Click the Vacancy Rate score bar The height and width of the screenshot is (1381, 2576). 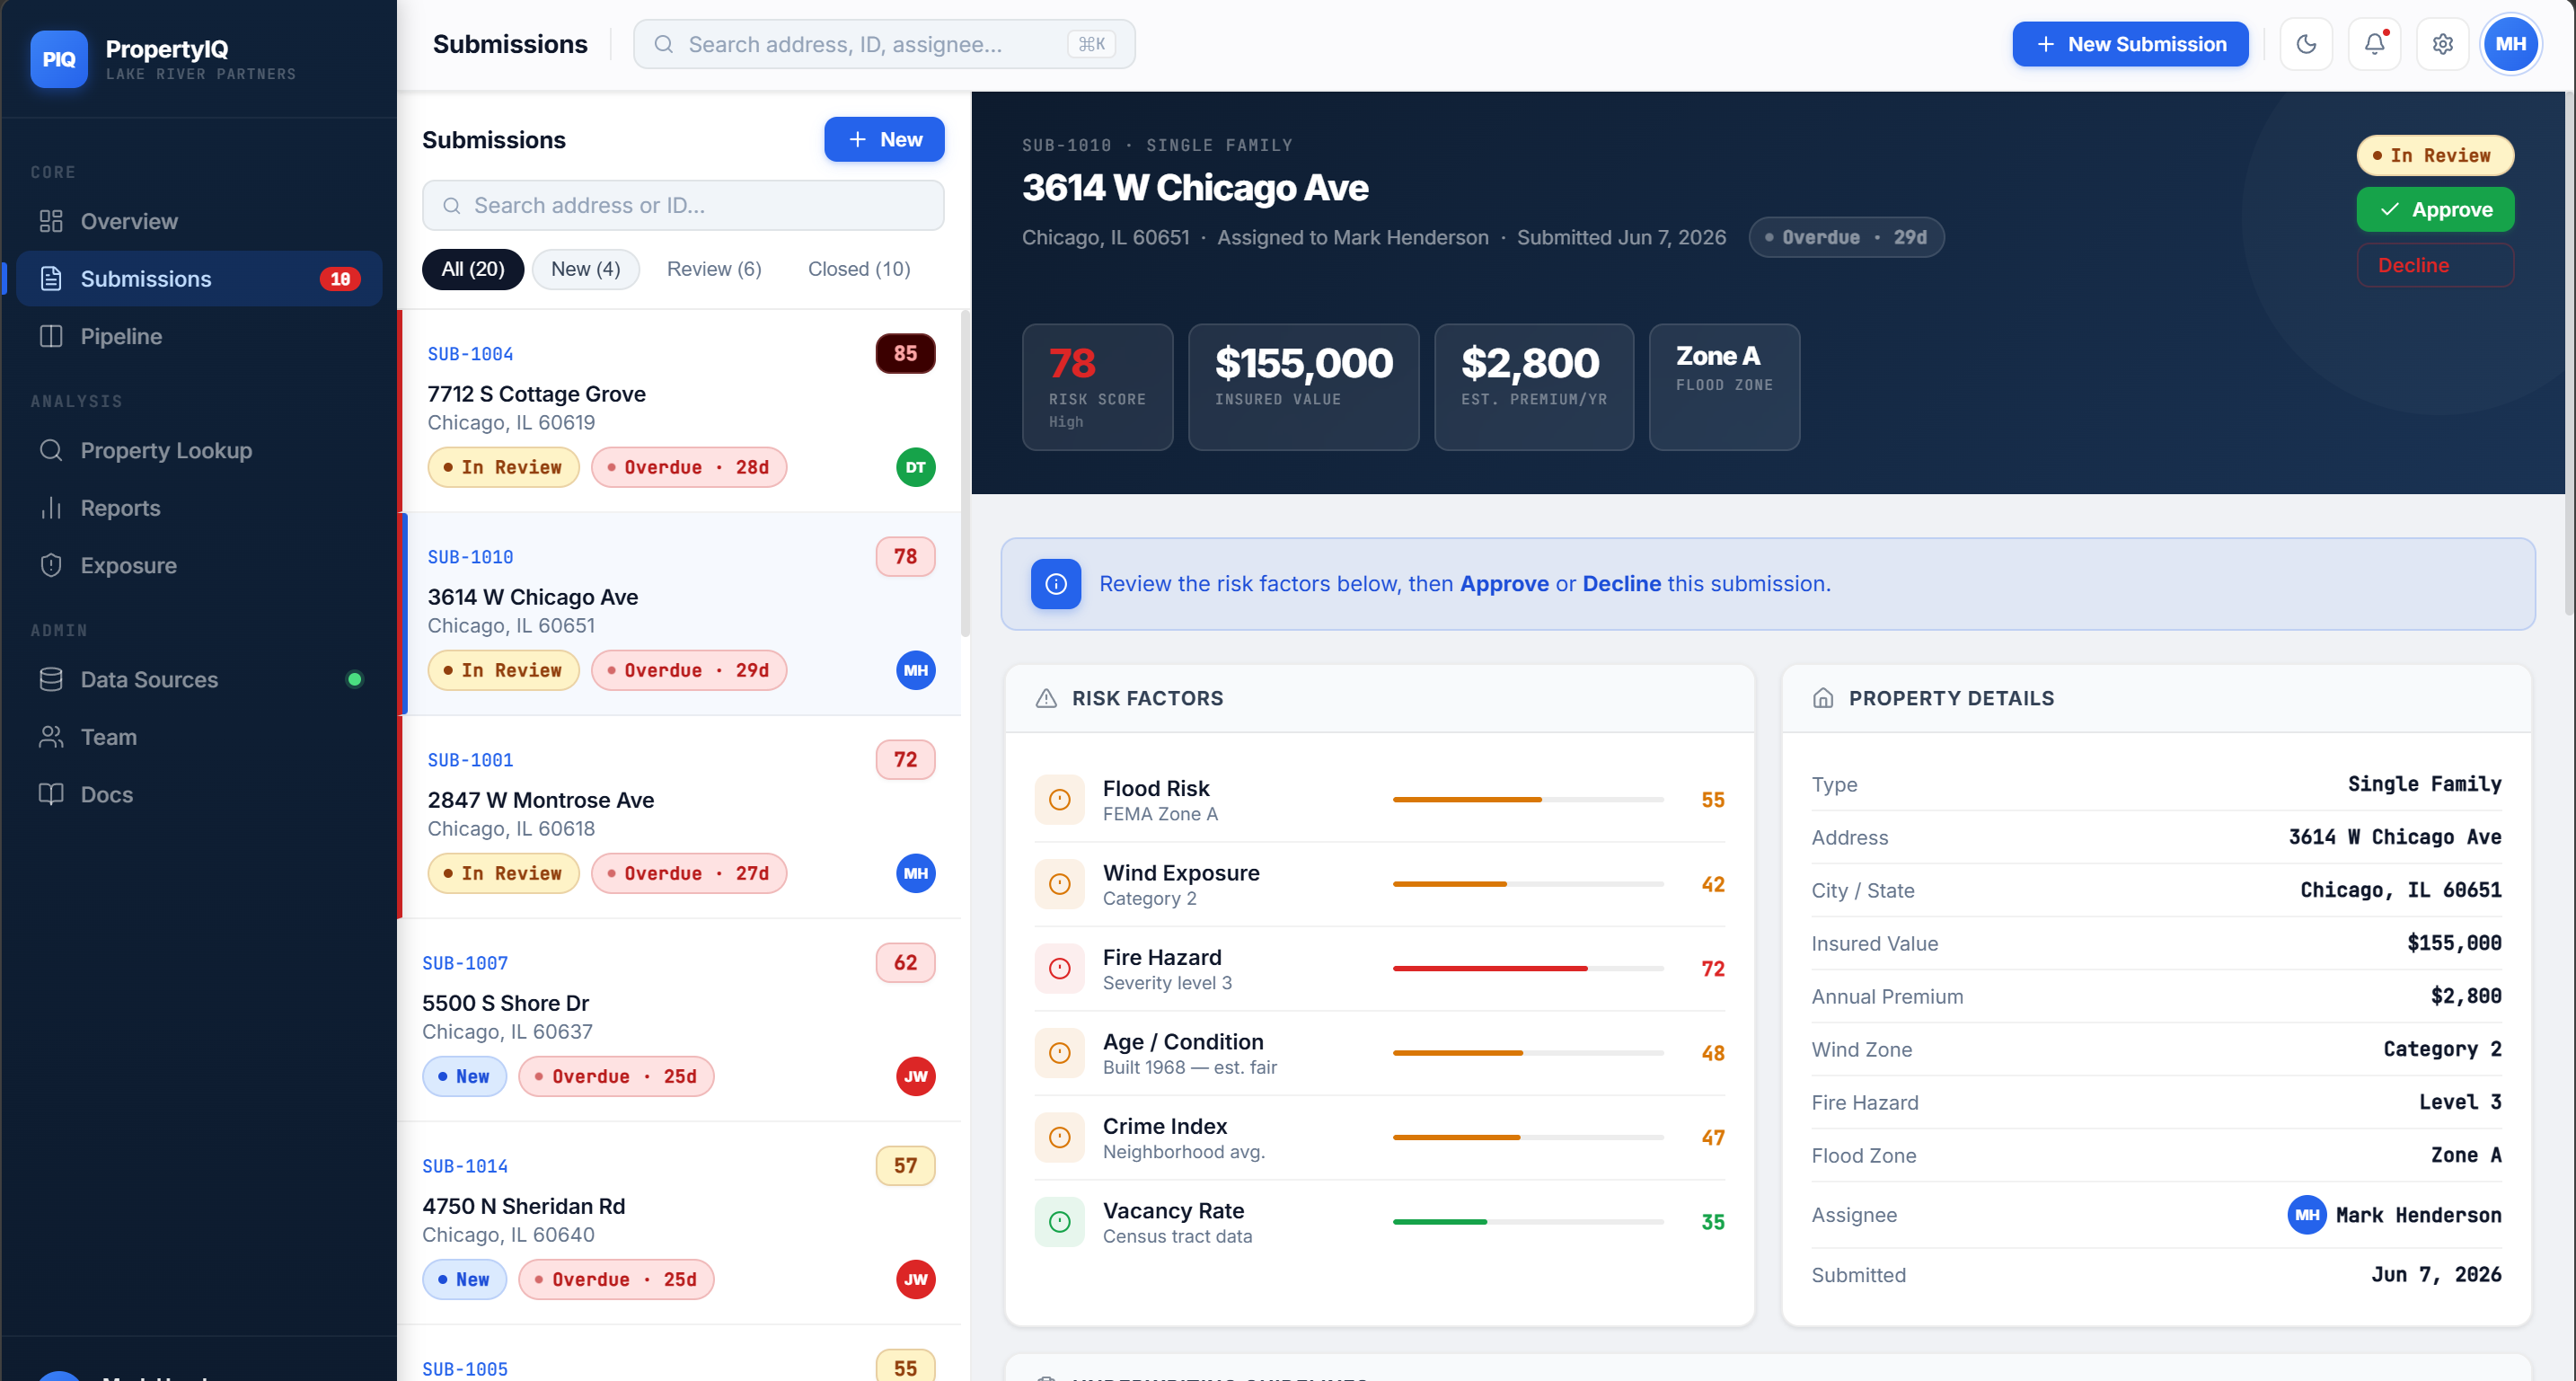[1528, 1222]
